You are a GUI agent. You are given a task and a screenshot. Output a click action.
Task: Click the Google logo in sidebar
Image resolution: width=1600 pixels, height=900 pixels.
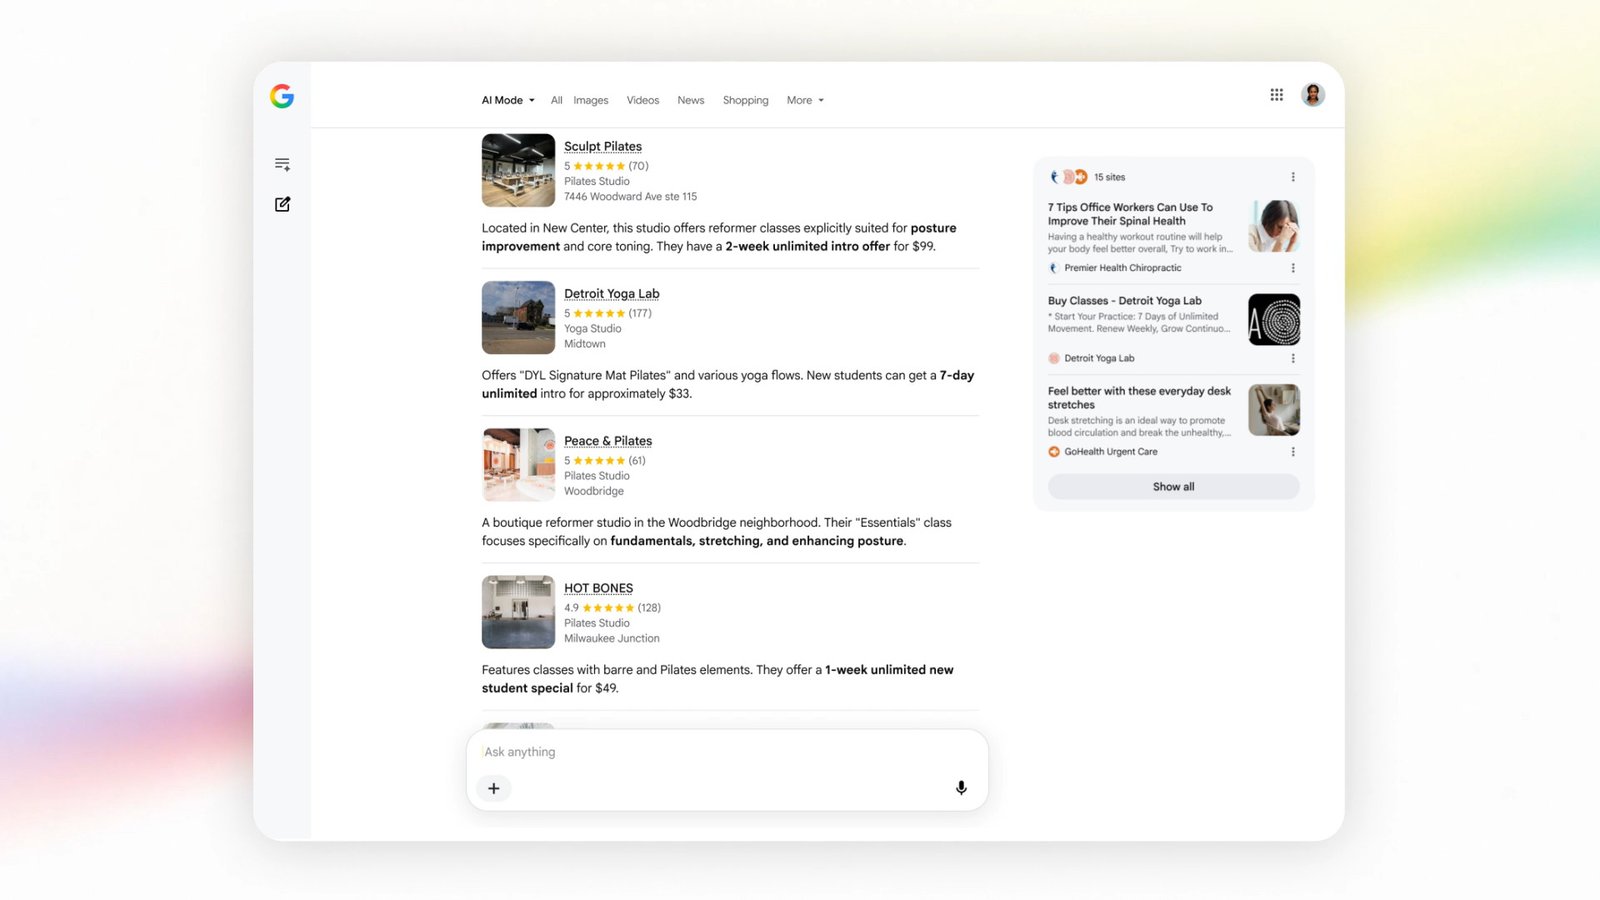click(x=282, y=96)
